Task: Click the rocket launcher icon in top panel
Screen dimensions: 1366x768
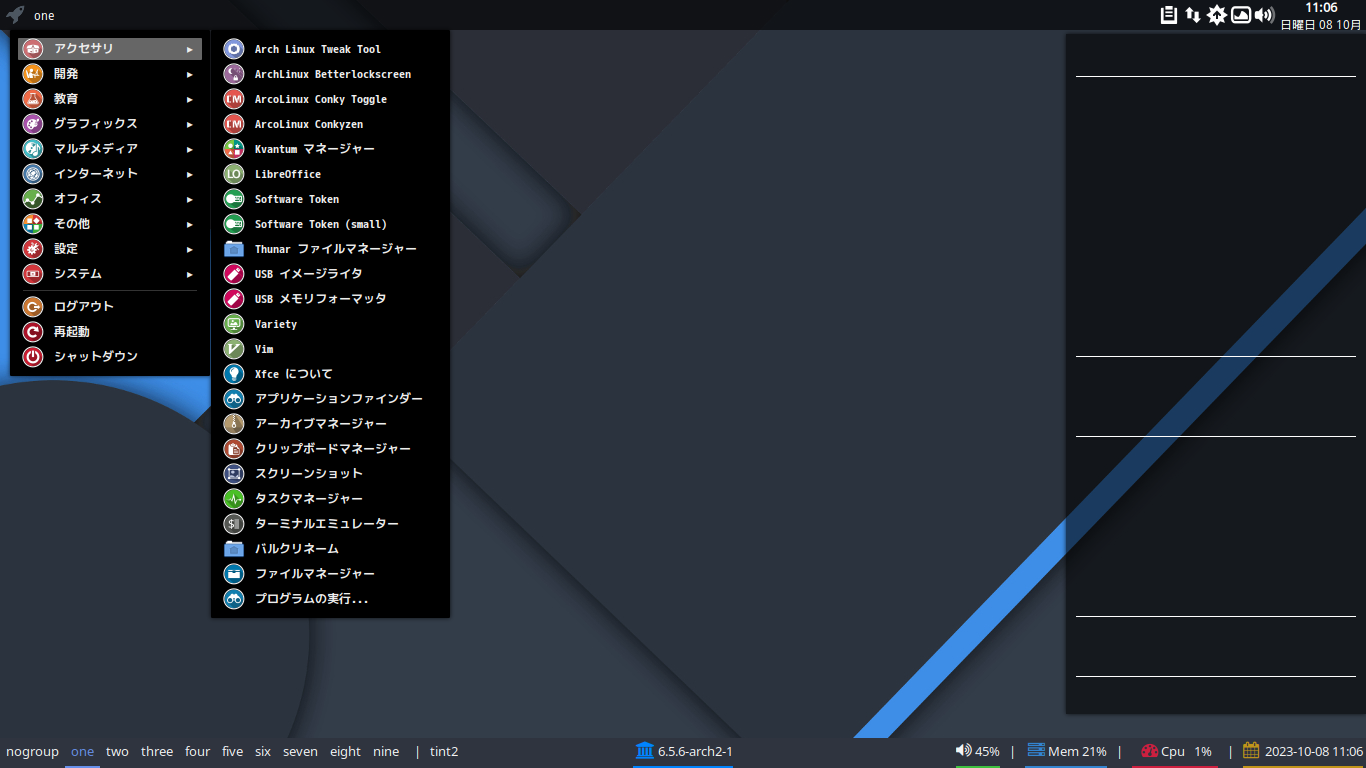Action: [x=15, y=15]
